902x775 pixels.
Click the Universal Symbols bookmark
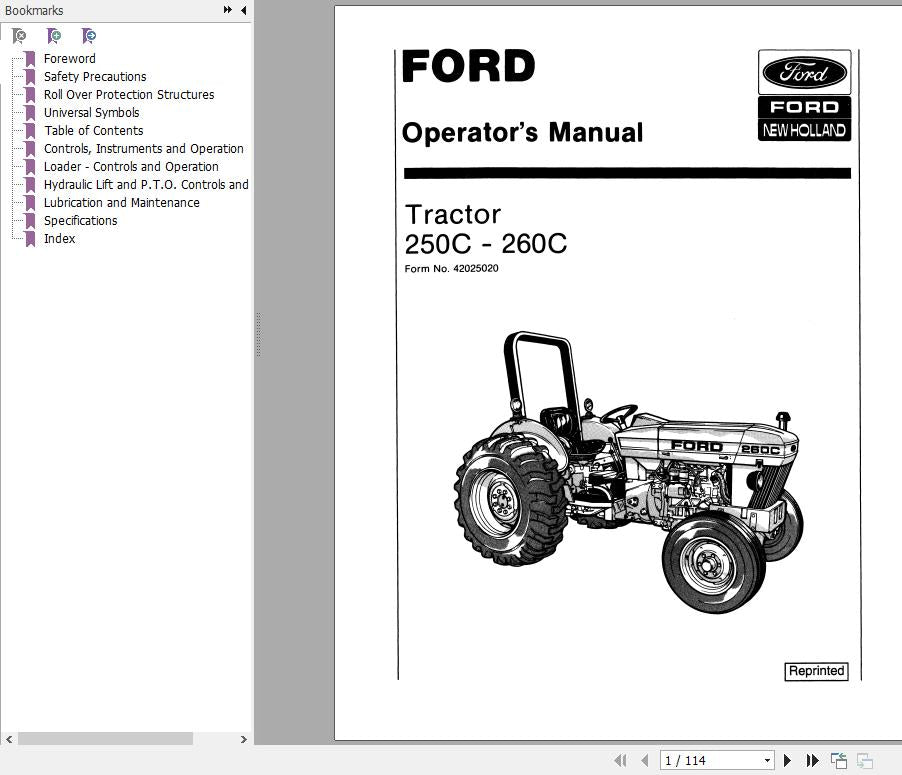(x=91, y=113)
